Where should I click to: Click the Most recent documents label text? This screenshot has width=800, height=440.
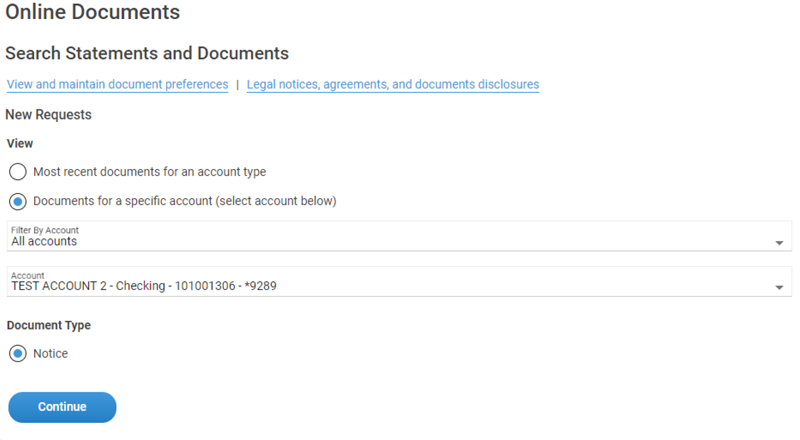[149, 172]
